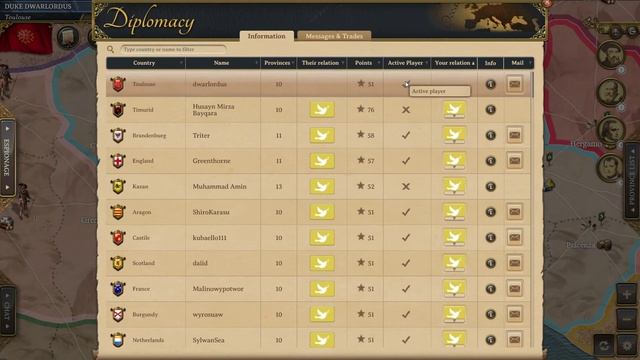
Task: Sort table by Points column
Action: coord(365,63)
